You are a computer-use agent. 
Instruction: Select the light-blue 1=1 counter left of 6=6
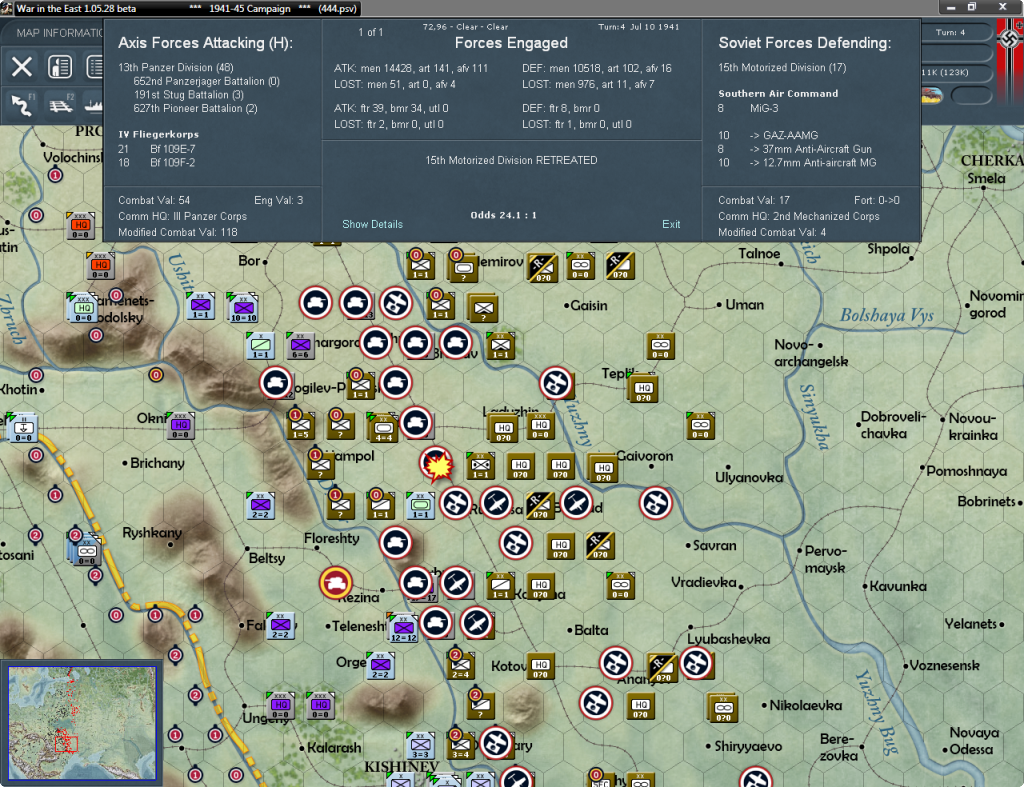tap(260, 345)
